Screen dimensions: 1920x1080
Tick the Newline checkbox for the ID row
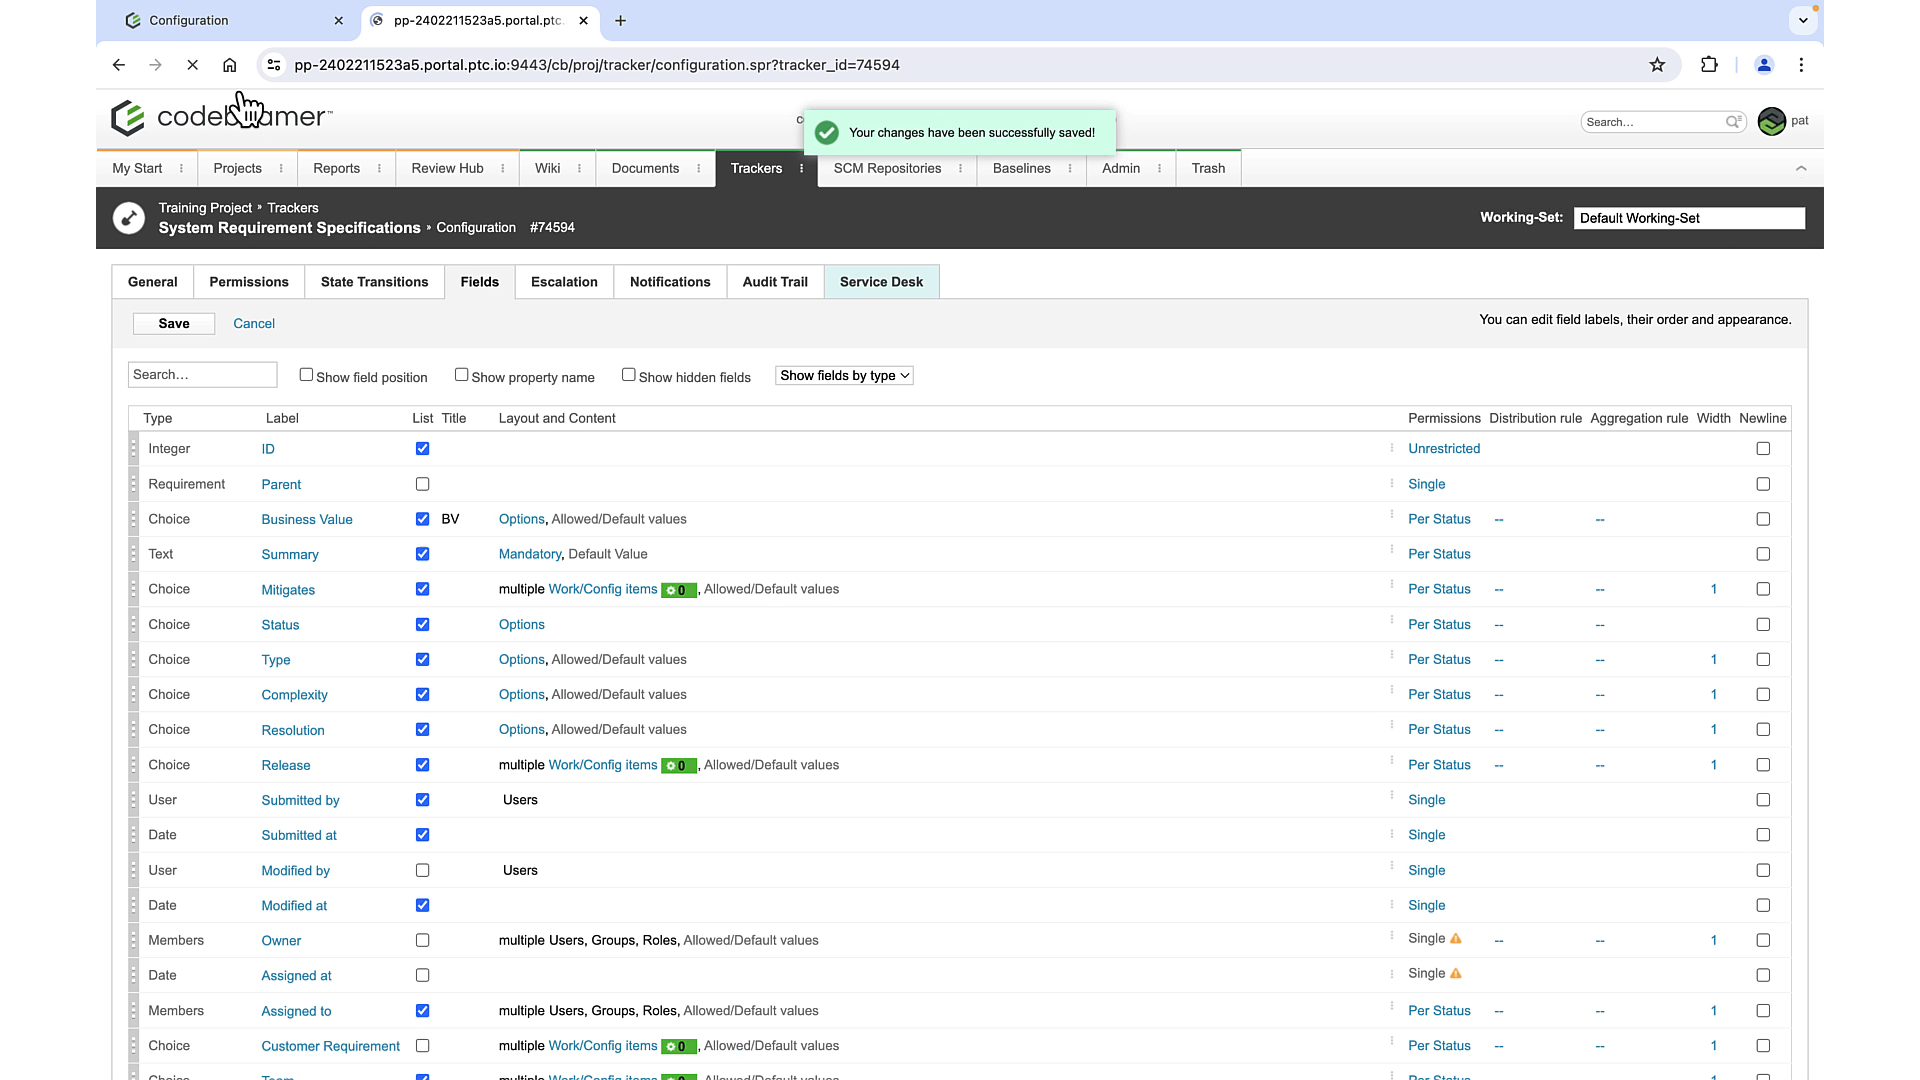click(x=1763, y=449)
